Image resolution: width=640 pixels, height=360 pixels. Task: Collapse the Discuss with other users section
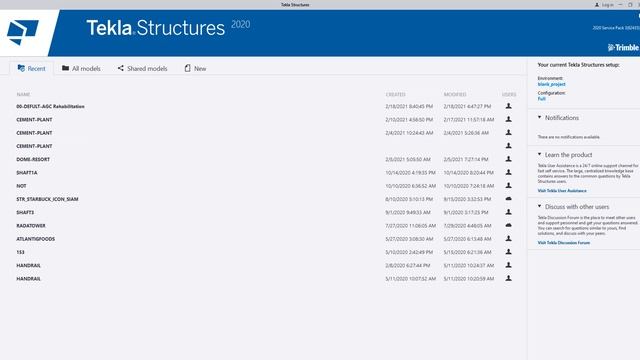coord(539,207)
